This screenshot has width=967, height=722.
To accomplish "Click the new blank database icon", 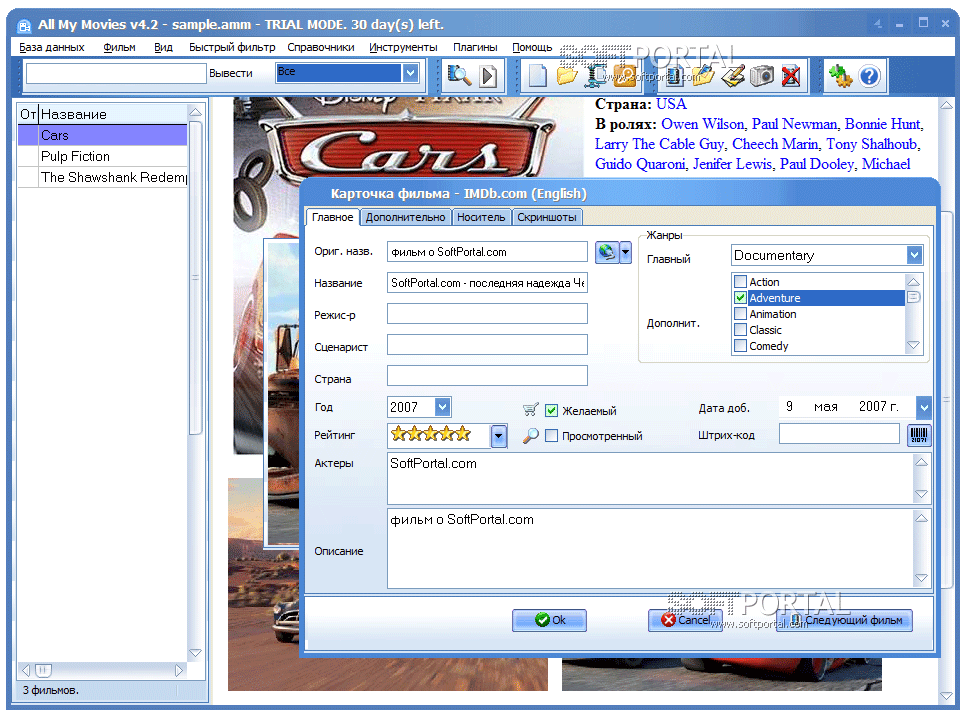I will pos(538,76).
